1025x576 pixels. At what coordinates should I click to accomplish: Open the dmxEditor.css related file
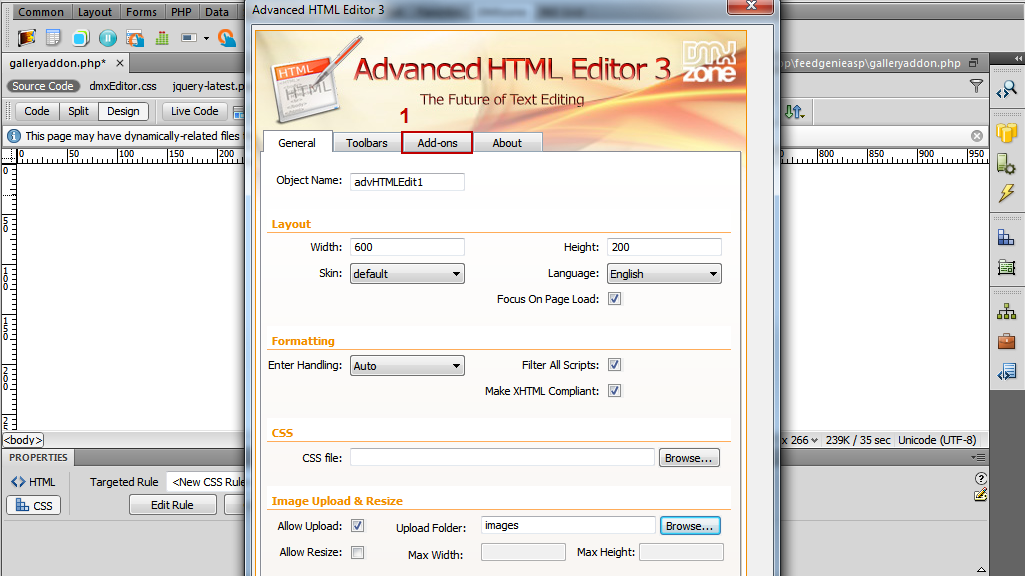pyautogui.click(x=123, y=86)
